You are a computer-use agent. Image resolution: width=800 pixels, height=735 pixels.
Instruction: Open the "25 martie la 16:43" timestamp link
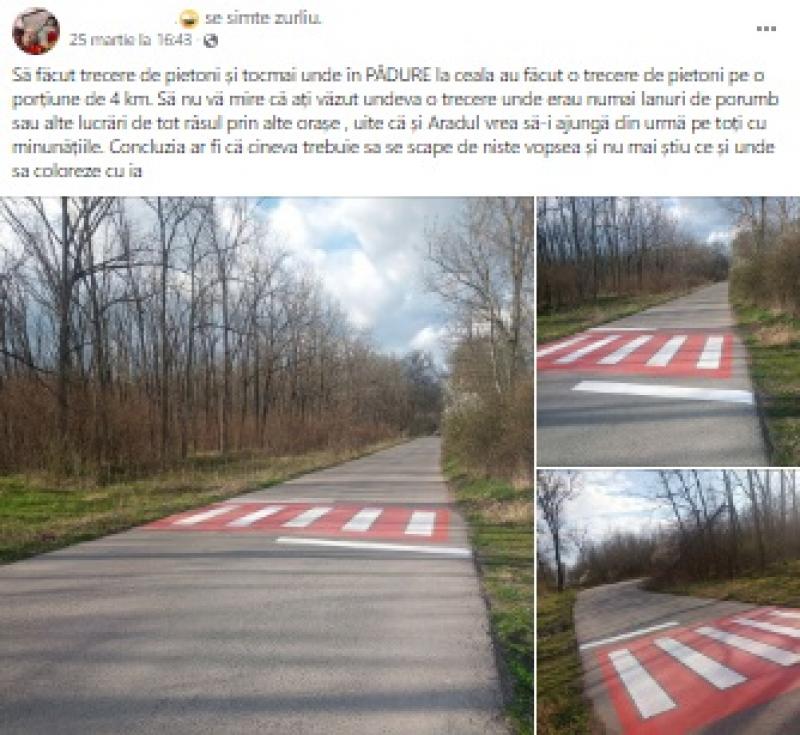131,40
